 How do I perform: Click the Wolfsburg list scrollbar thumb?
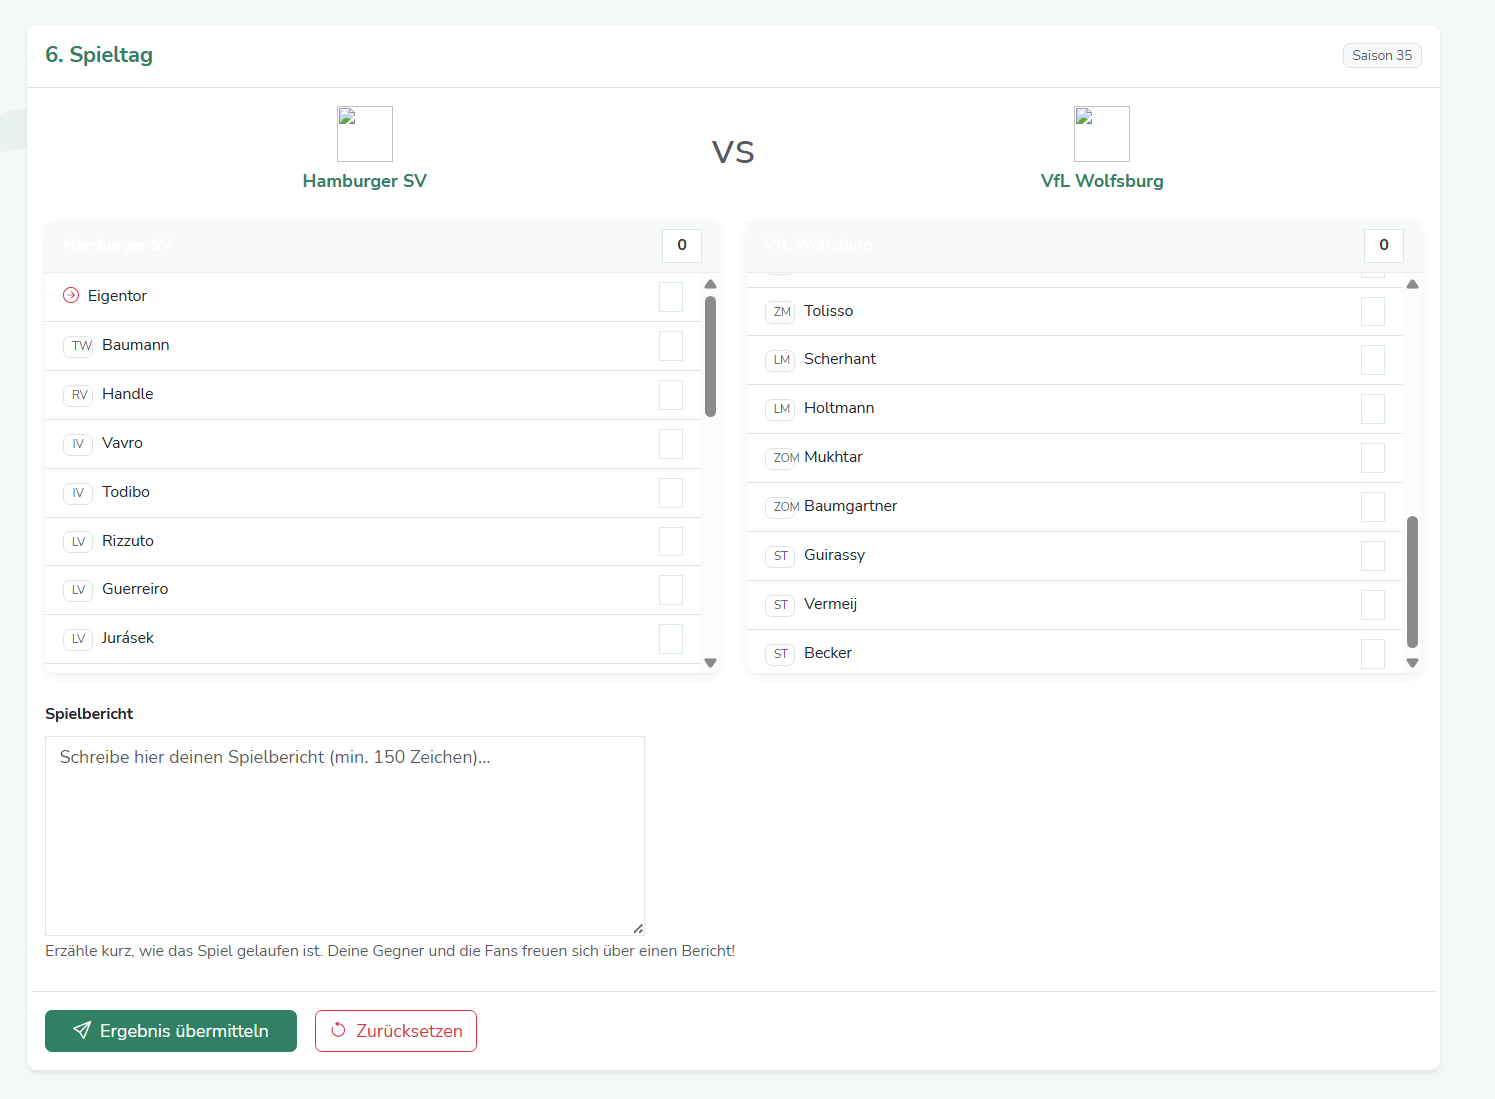(1412, 581)
